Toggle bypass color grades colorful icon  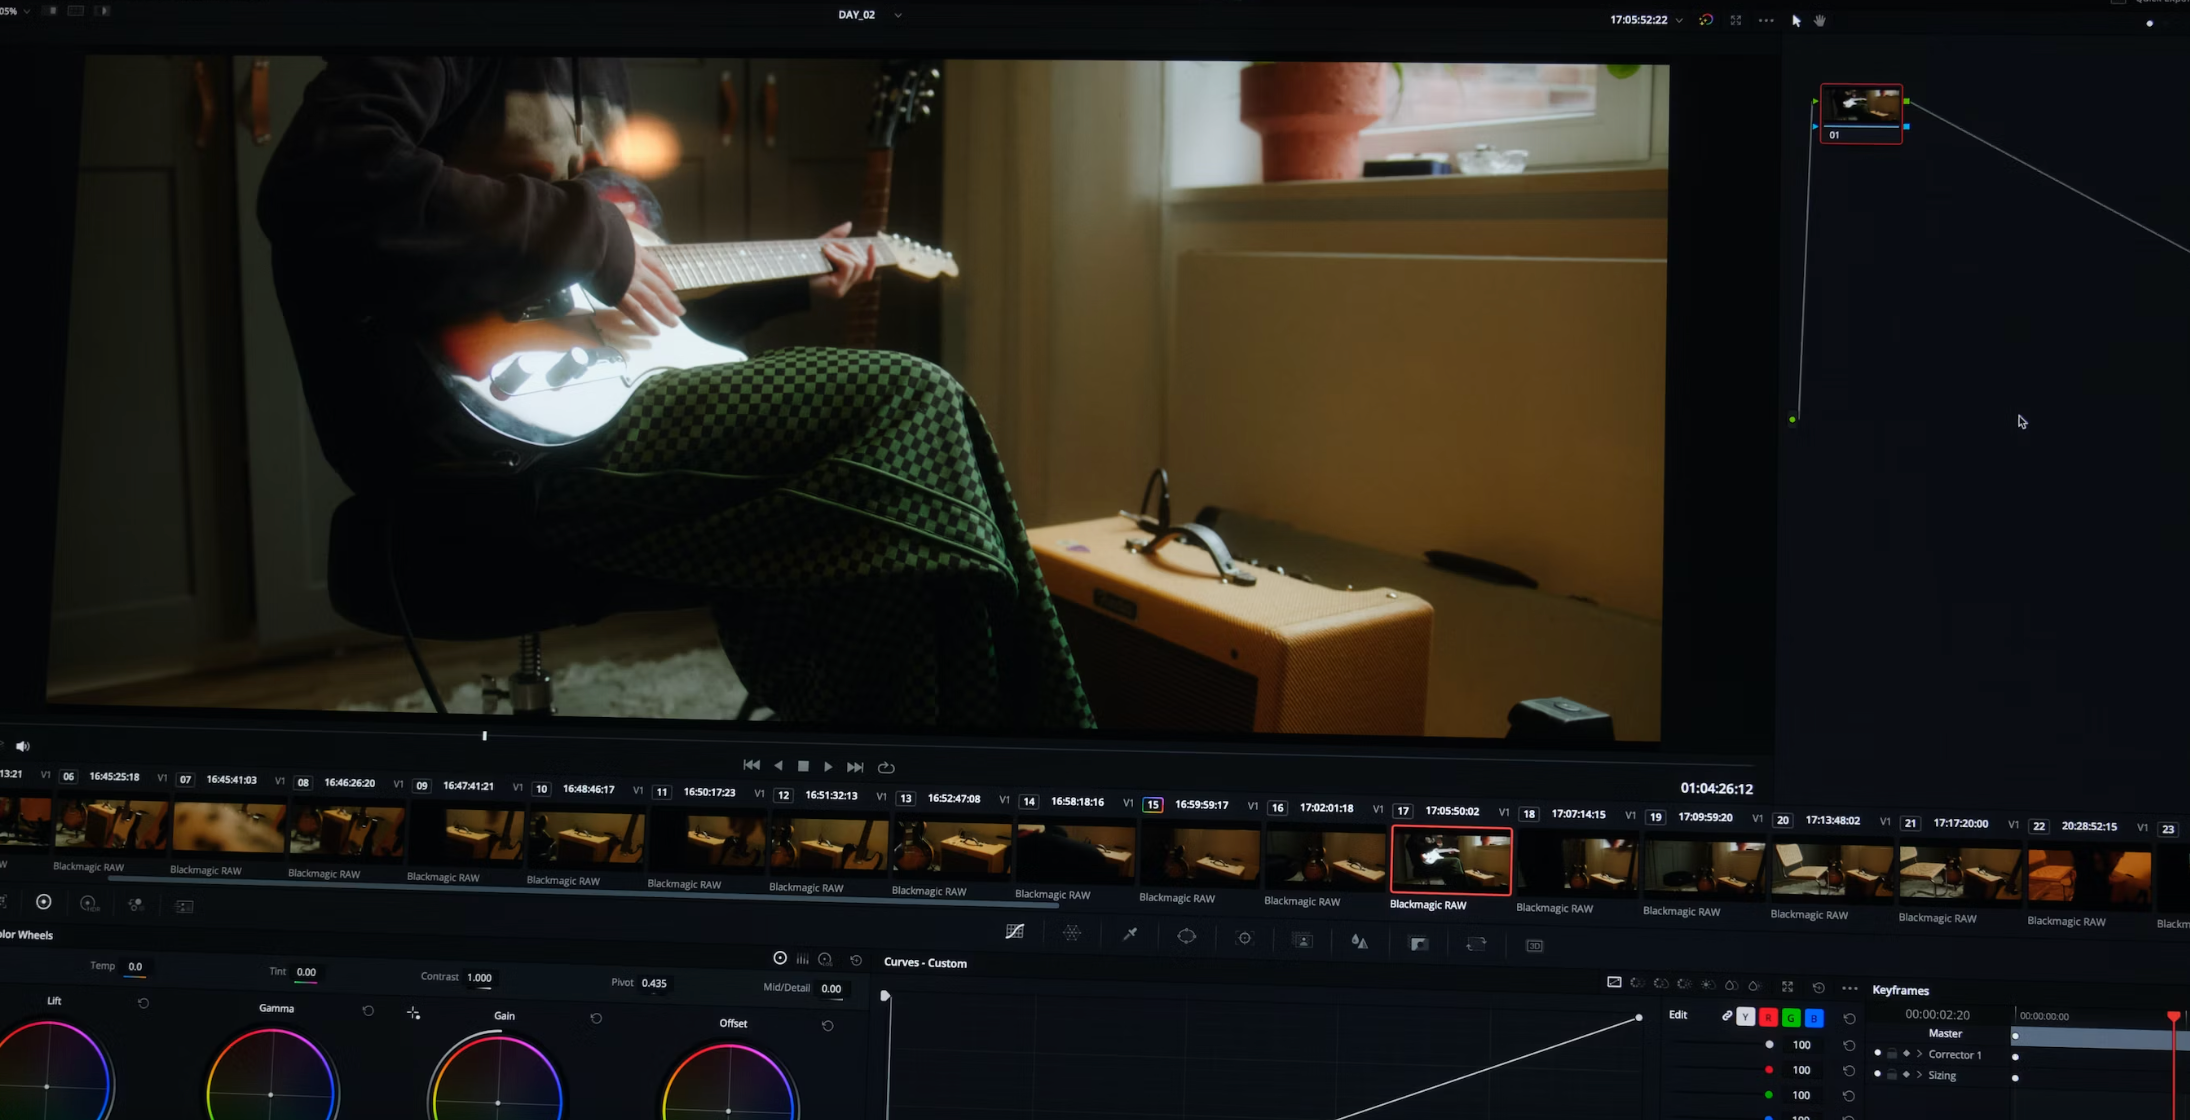click(1706, 20)
